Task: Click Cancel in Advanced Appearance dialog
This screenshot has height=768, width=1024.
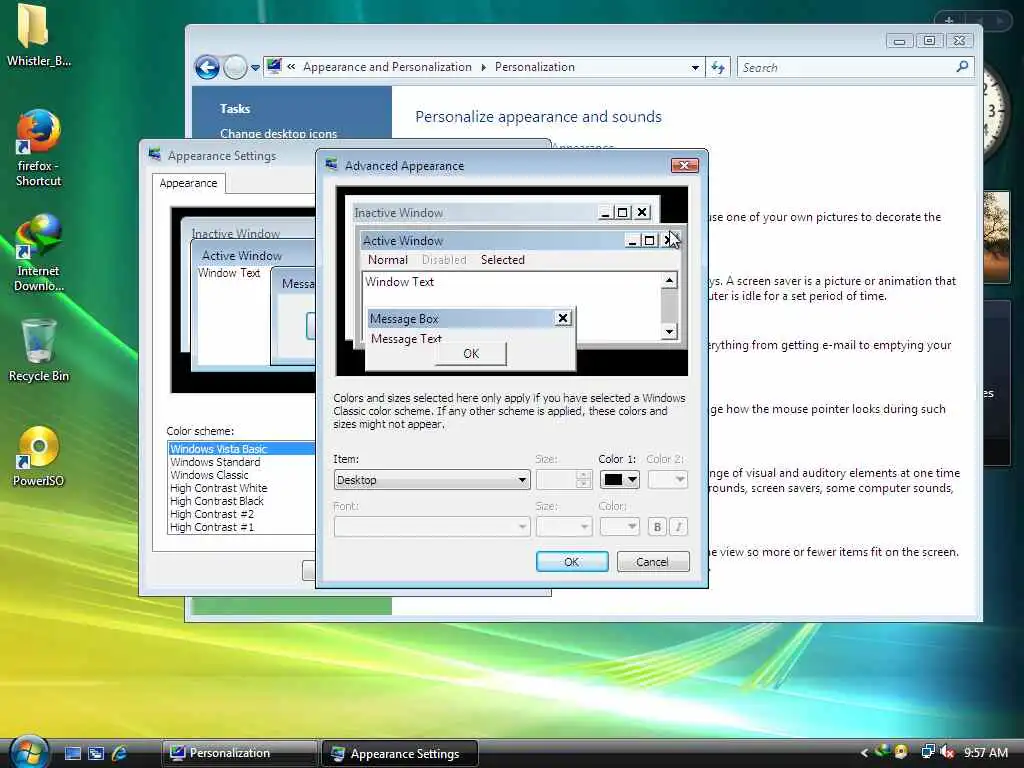Action: (652, 562)
